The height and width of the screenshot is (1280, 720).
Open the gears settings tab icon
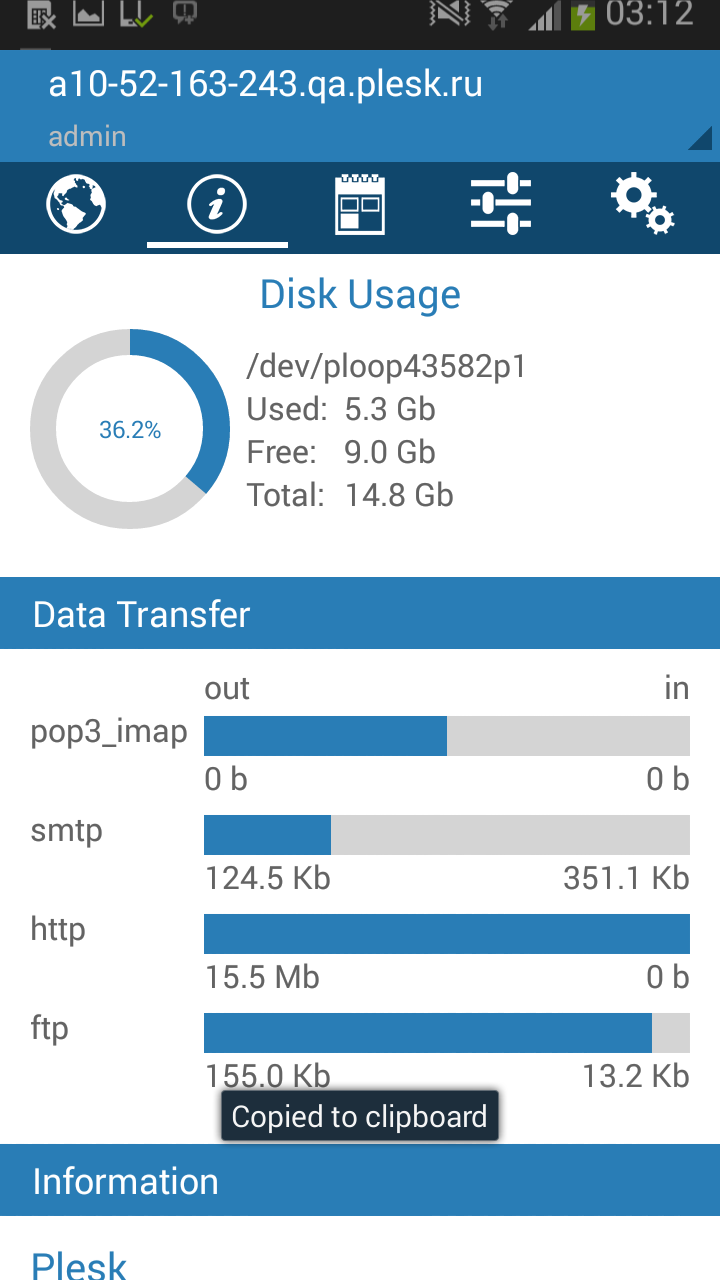tap(643, 204)
